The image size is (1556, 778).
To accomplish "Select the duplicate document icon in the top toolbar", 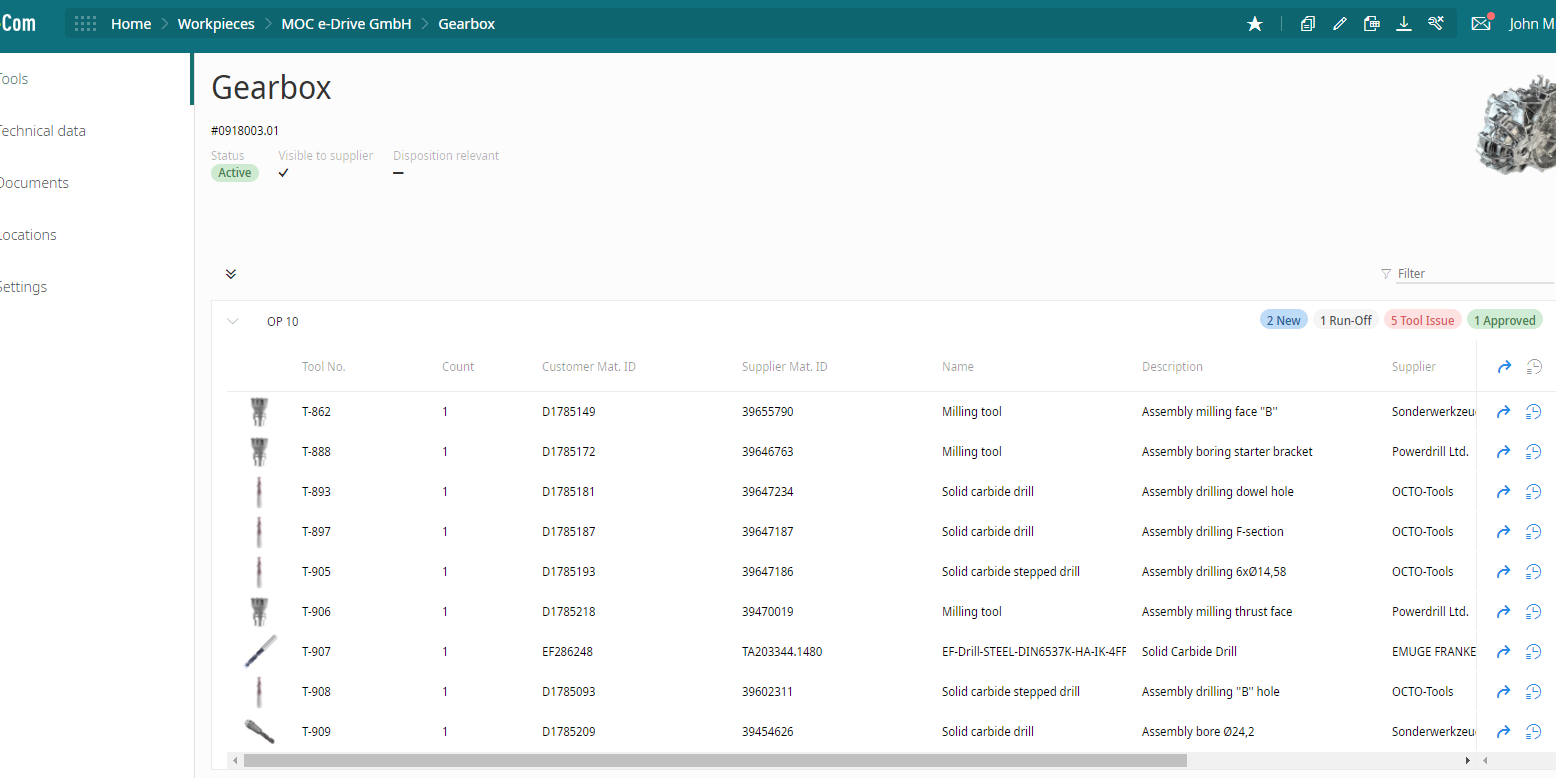I will click(1308, 23).
